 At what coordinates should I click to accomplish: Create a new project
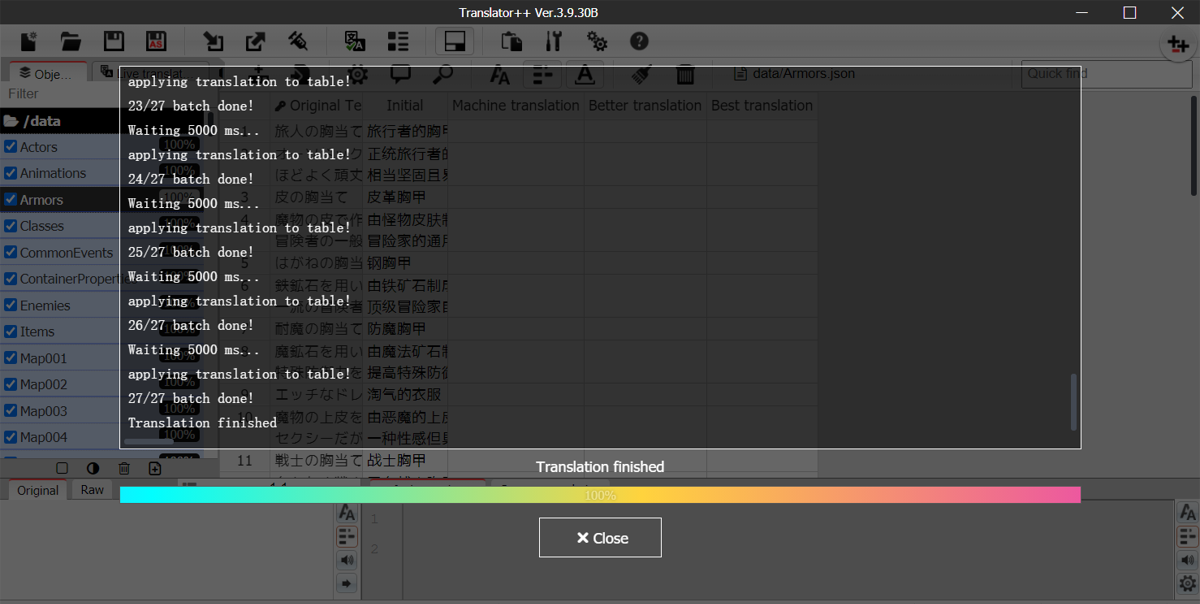pos(27,41)
